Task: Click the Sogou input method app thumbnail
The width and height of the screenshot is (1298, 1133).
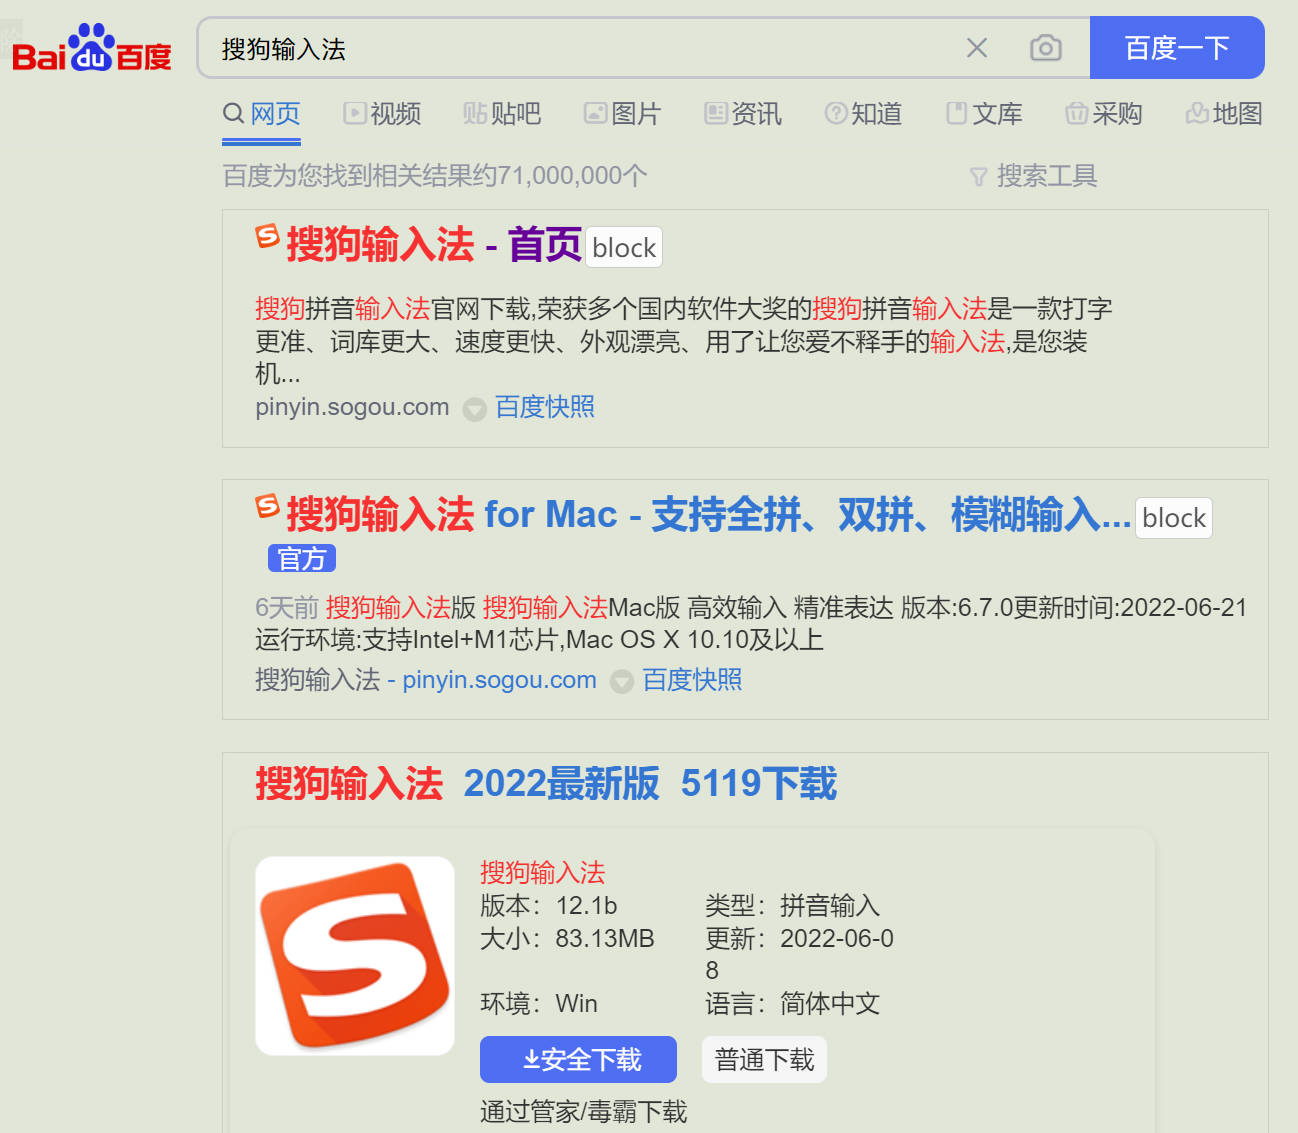Action: pyautogui.click(x=354, y=954)
